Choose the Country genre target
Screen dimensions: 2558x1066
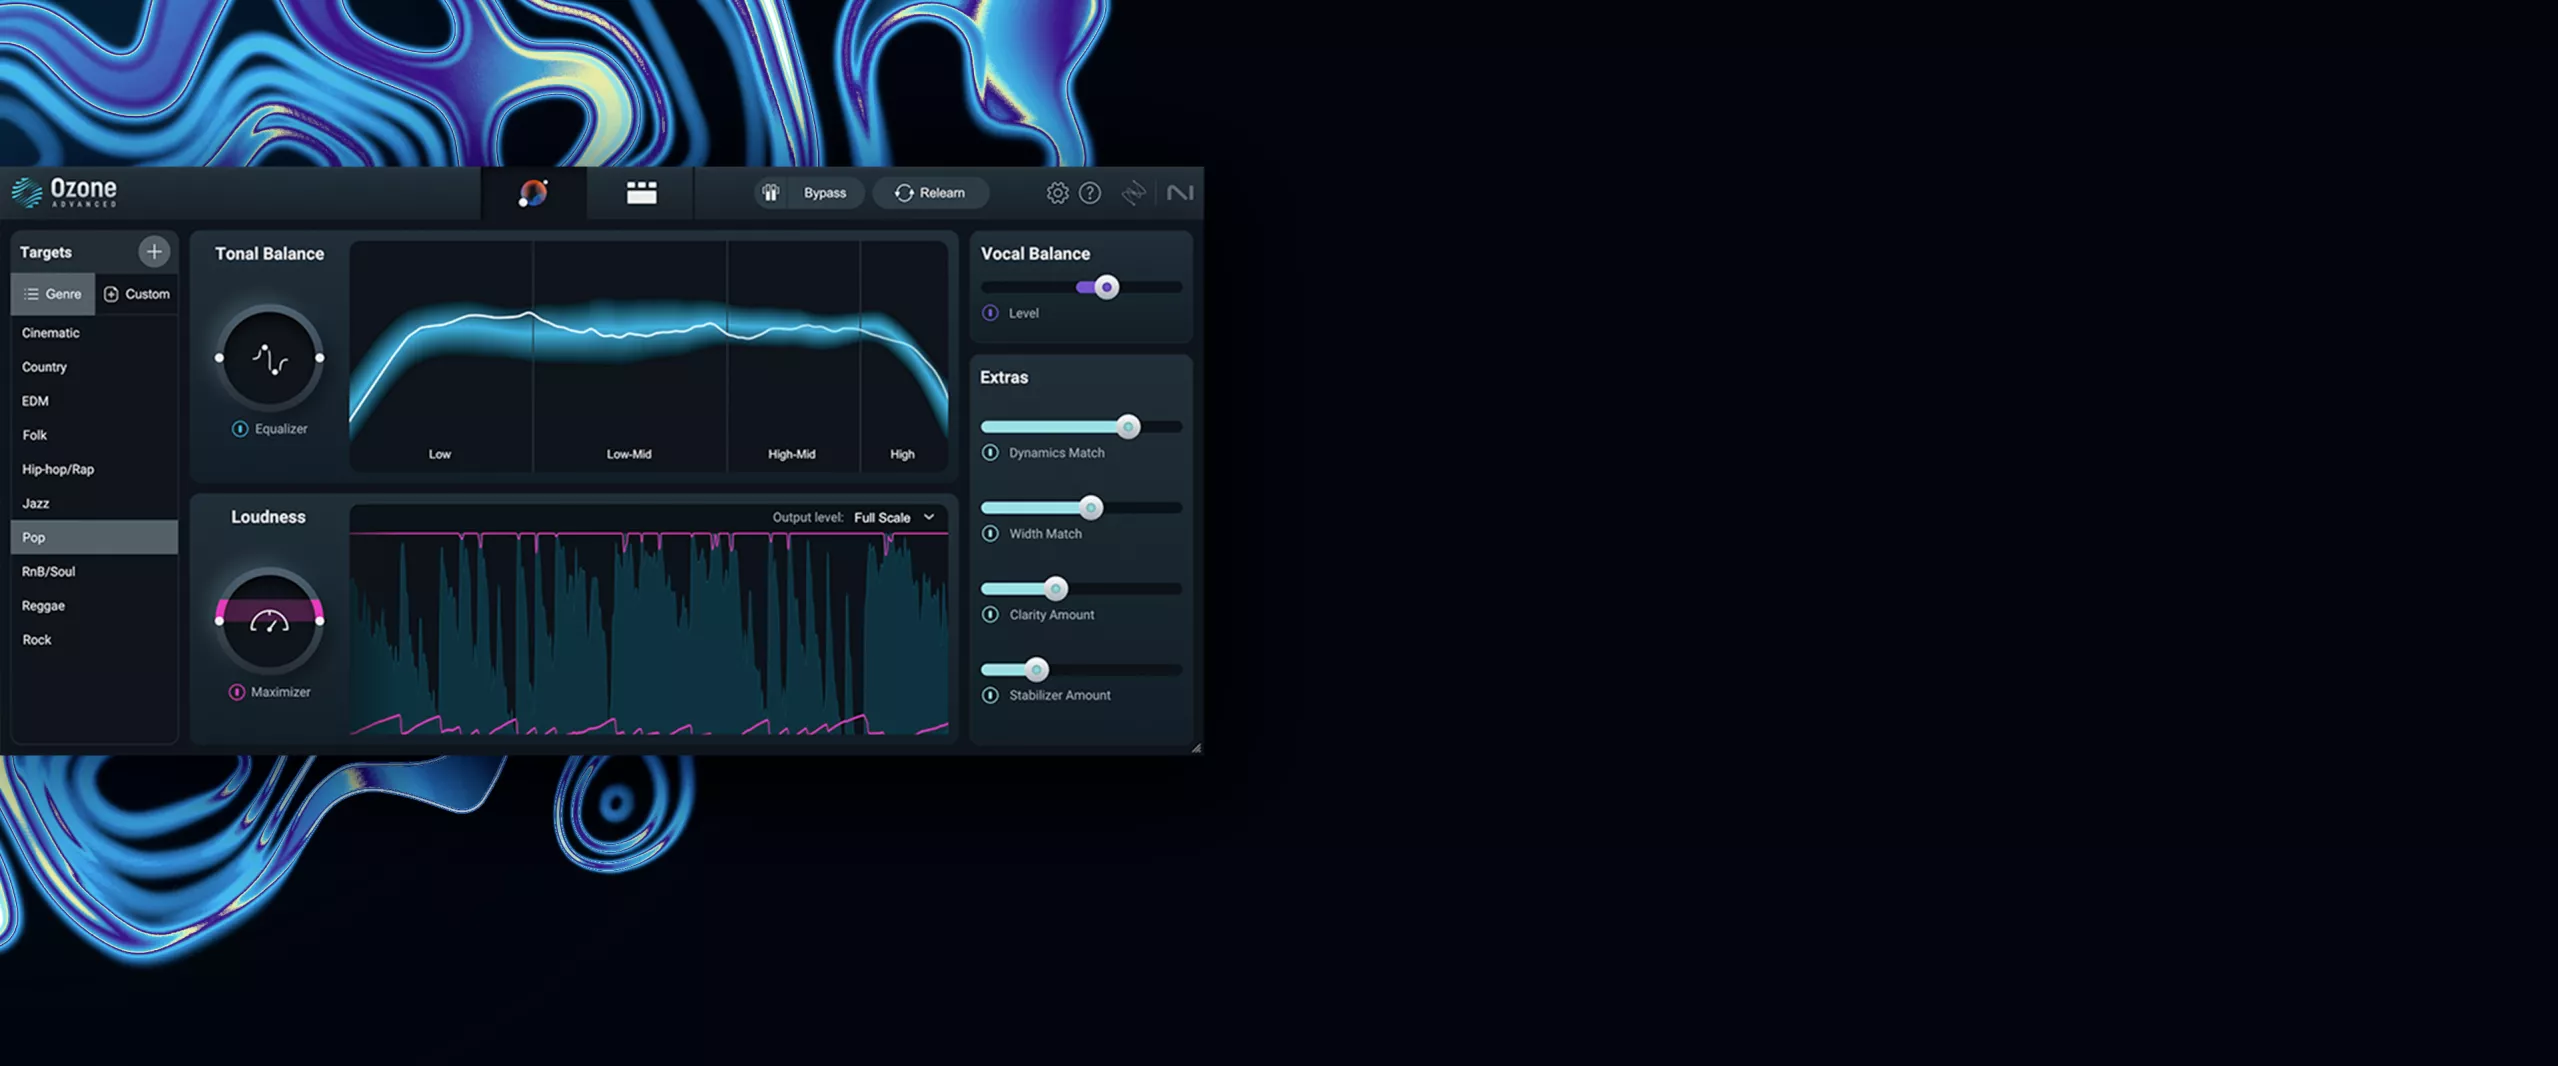tap(94, 367)
